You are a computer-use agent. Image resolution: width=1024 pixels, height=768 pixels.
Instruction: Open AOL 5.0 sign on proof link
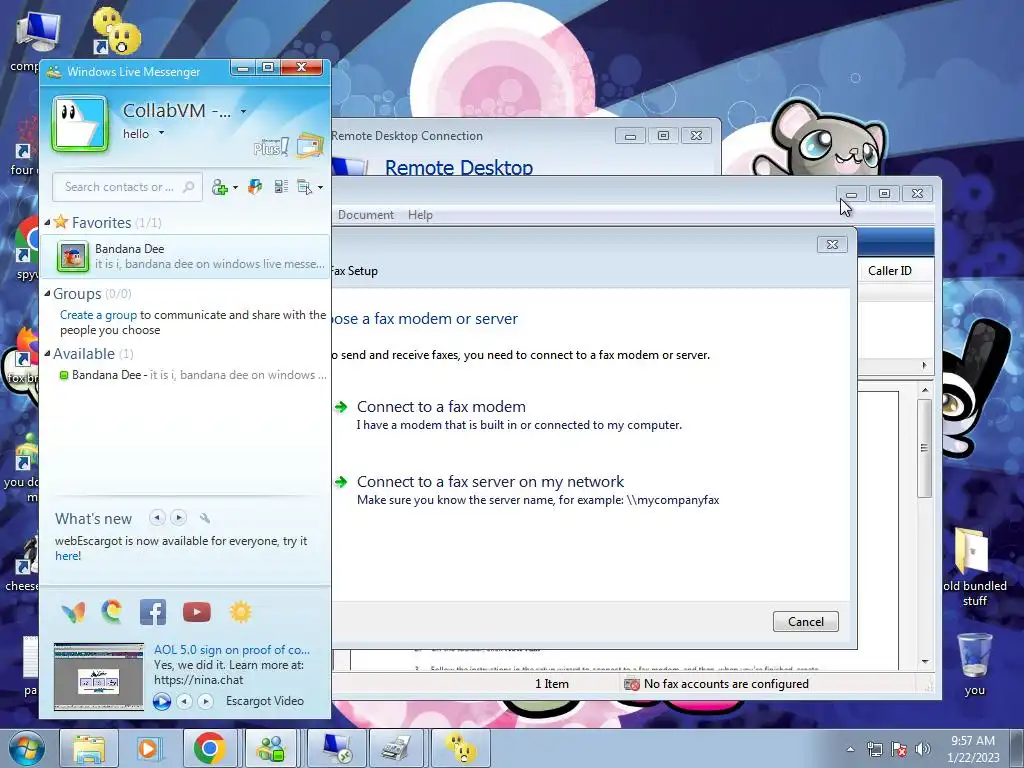click(232, 650)
